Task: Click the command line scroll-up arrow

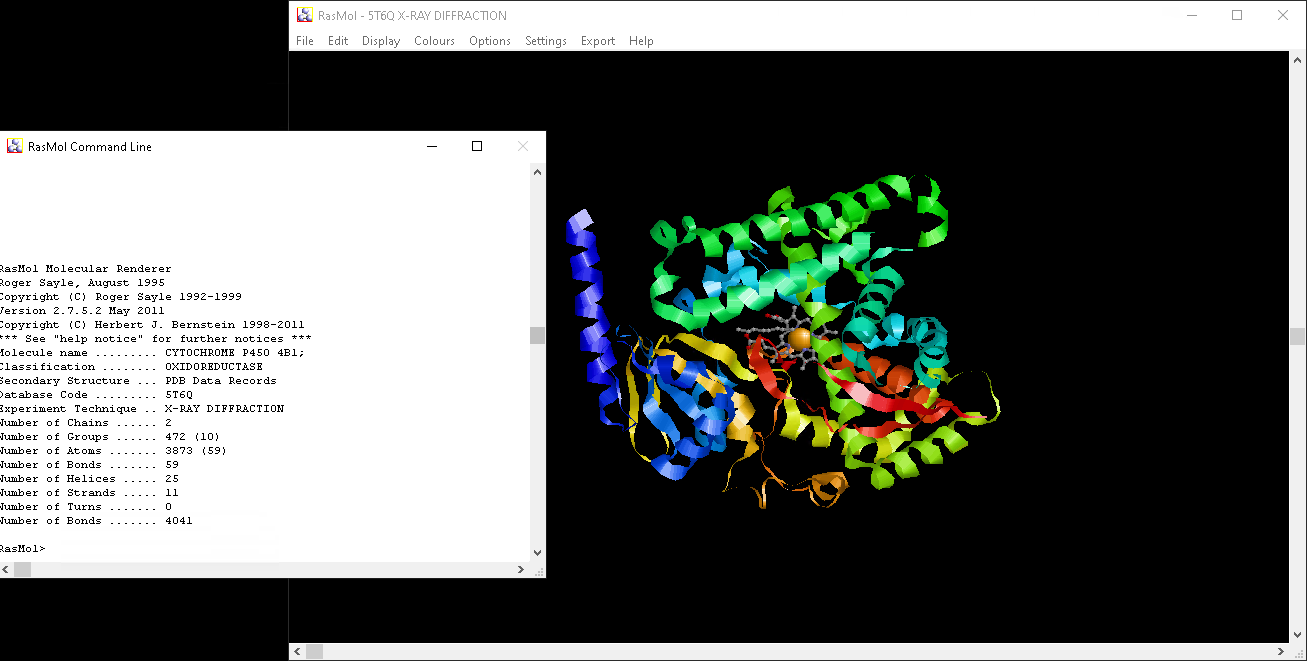Action: 538,172
